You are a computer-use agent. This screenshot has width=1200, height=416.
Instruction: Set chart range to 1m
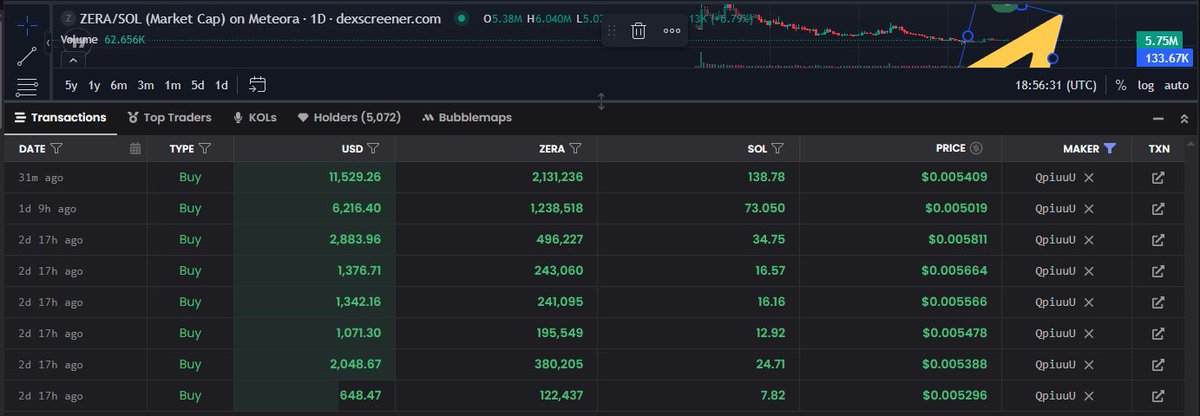[x=173, y=85]
